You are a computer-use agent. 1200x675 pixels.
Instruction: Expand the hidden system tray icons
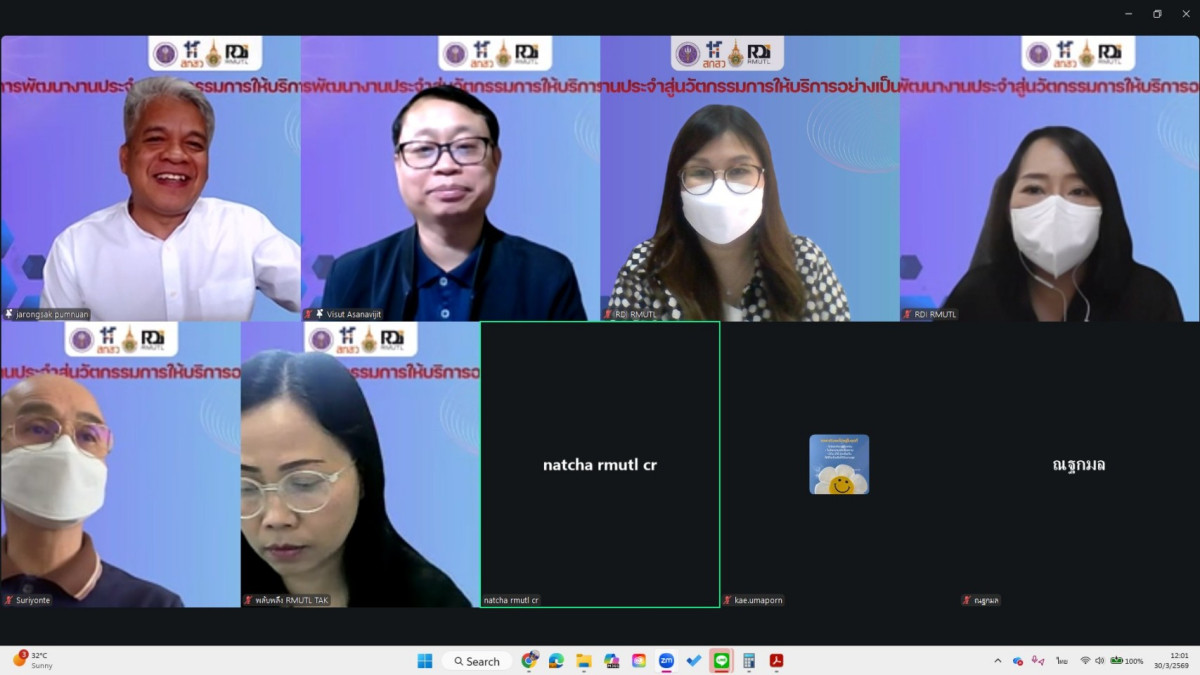point(997,661)
